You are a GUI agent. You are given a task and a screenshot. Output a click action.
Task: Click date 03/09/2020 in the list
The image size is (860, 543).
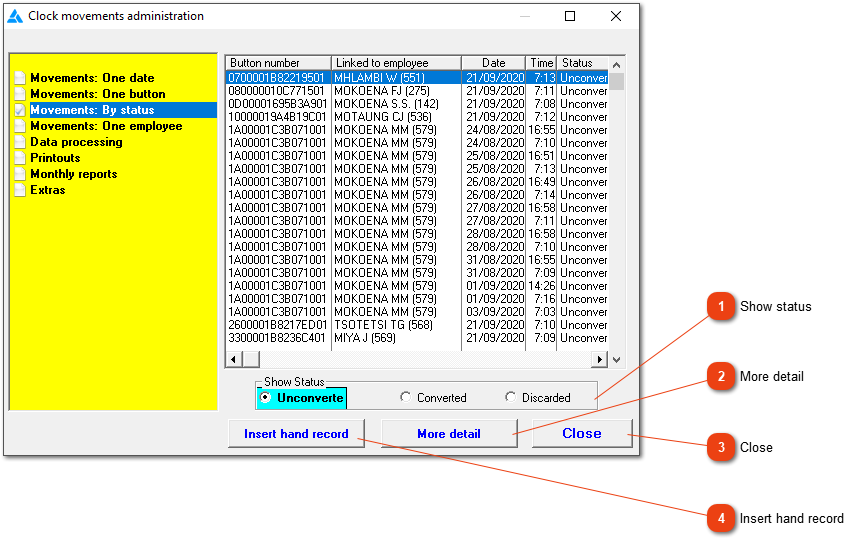coord(495,312)
